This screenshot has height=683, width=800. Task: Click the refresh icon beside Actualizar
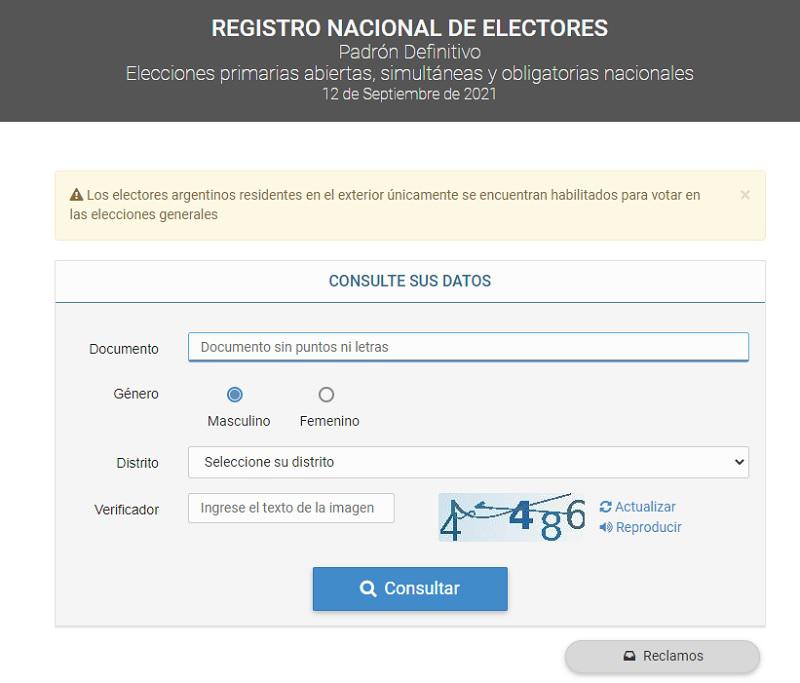pyautogui.click(x=606, y=507)
